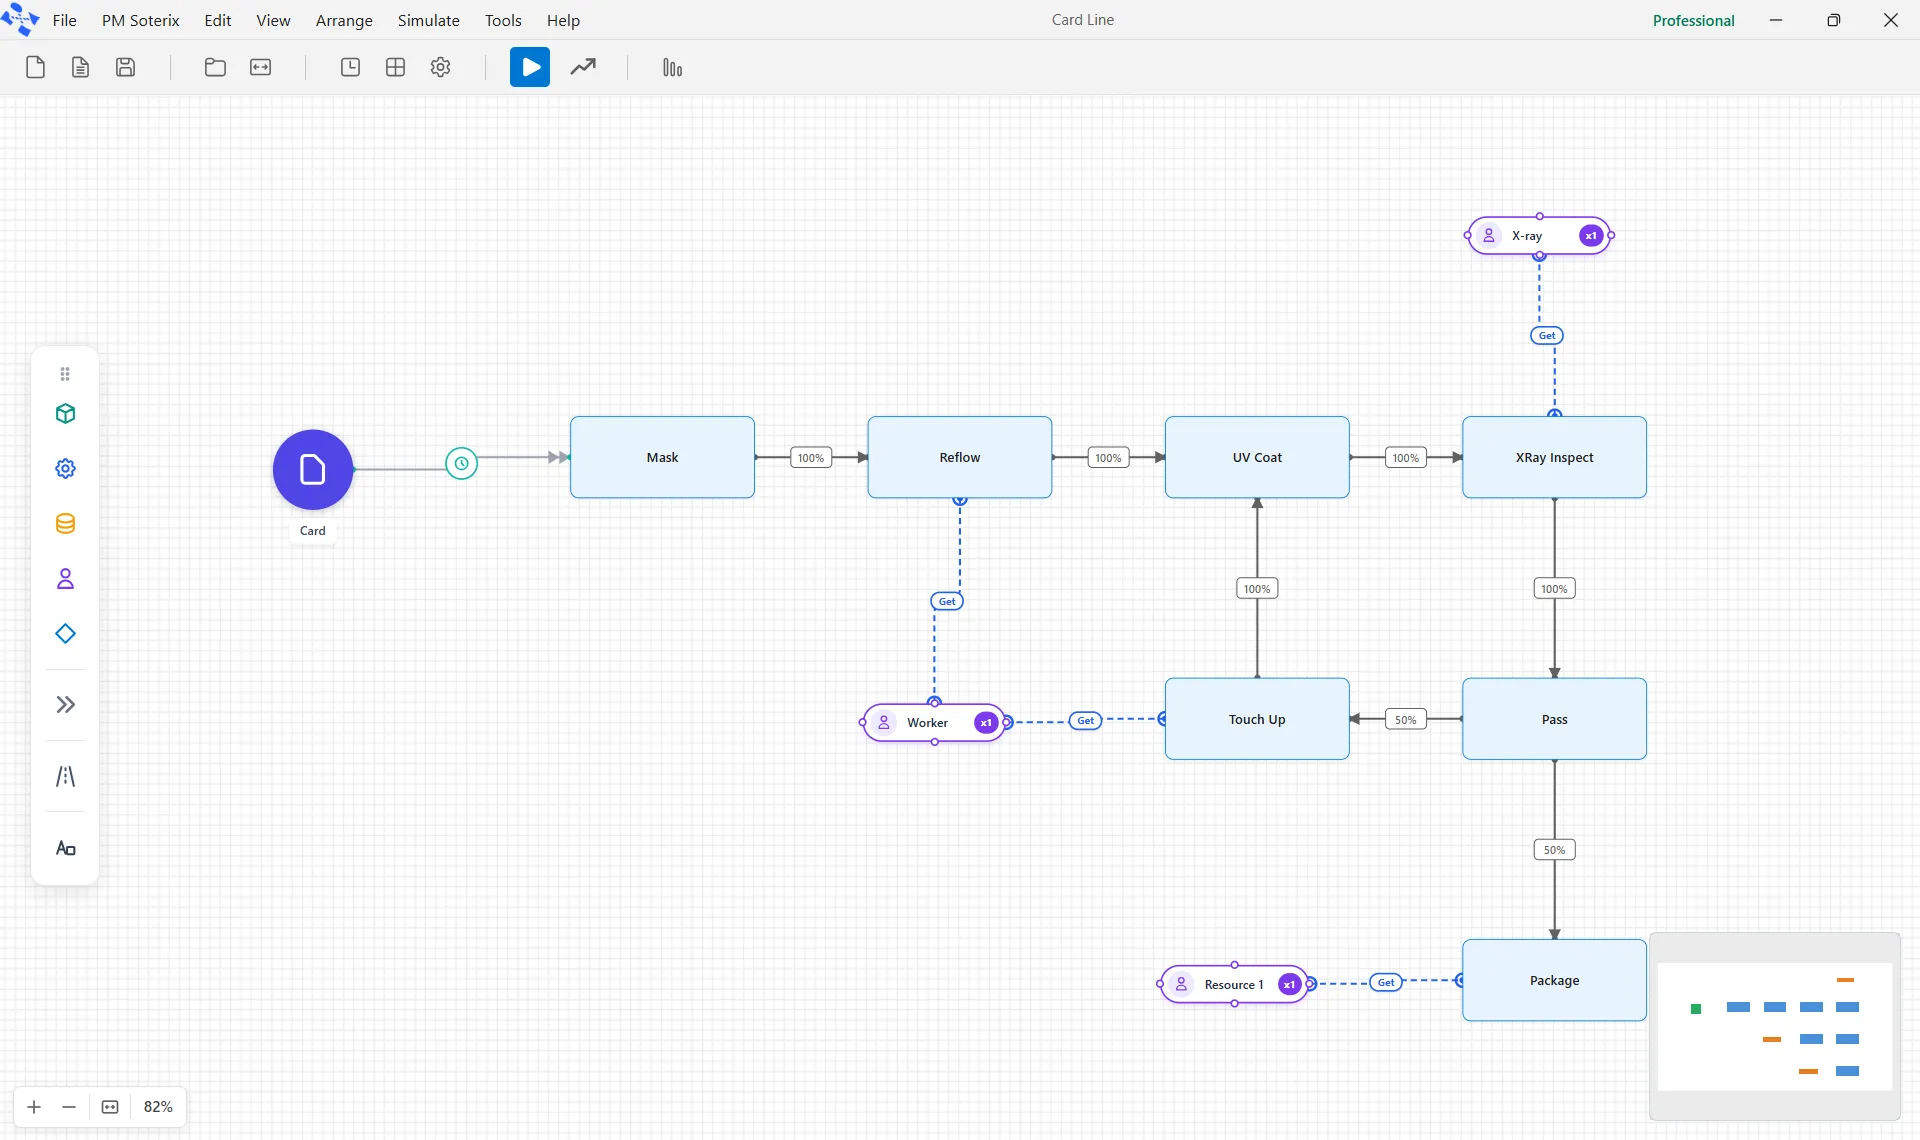Select the XRay Inspect activity box
This screenshot has height=1140, width=1920.
(1554, 457)
